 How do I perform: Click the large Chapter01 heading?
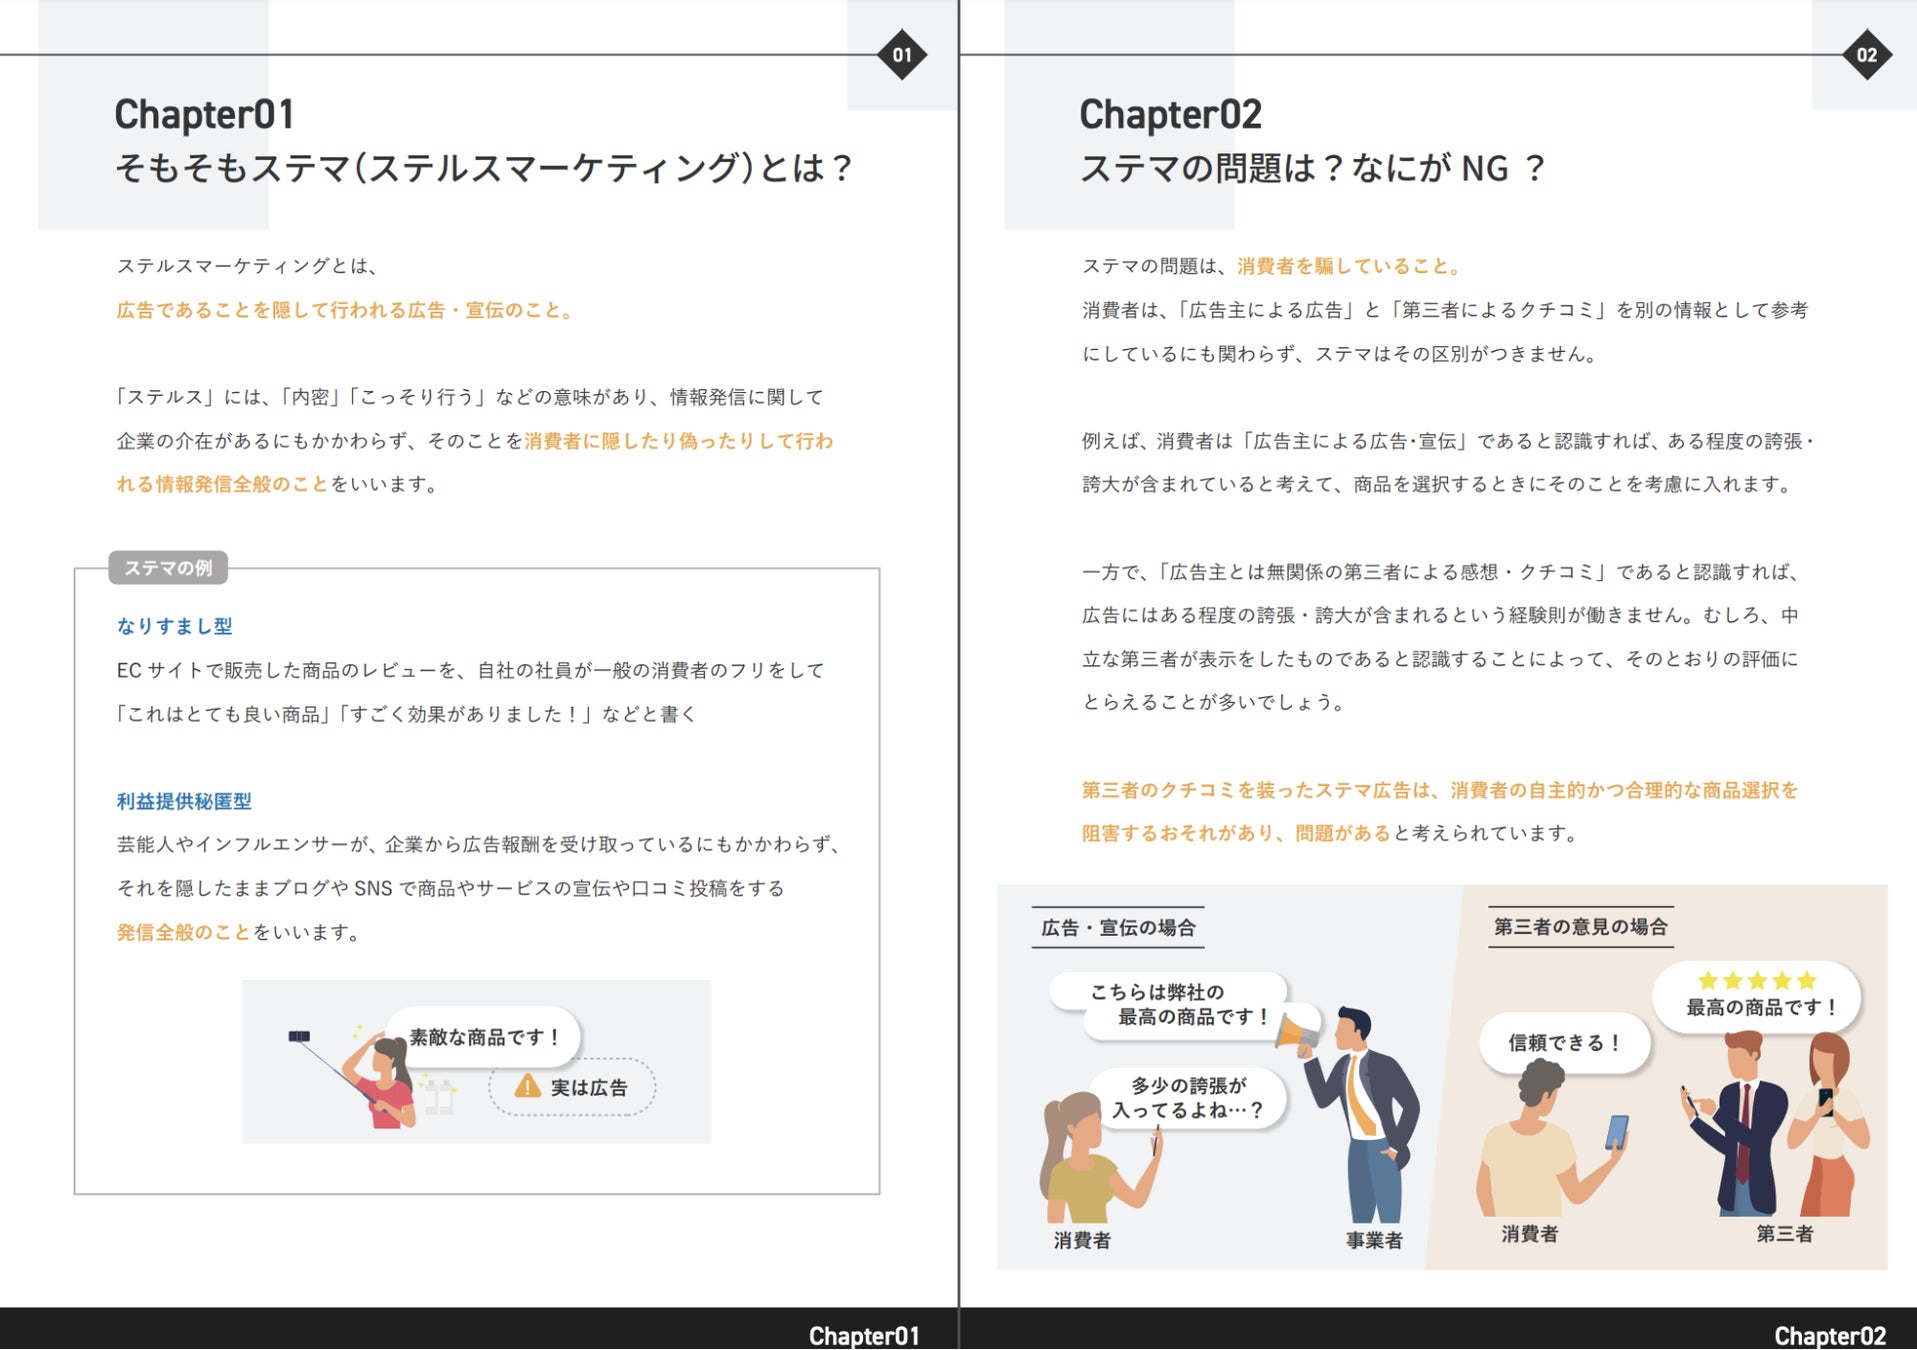pos(205,114)
